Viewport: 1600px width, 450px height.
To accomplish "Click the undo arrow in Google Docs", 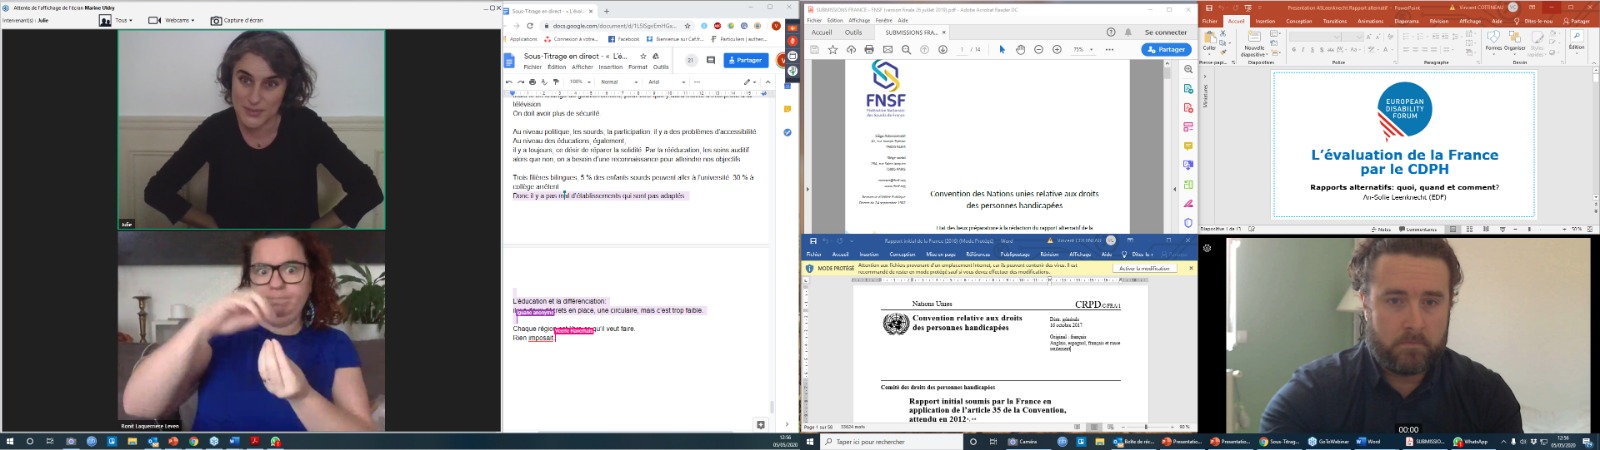I will (x=509, y=82).
